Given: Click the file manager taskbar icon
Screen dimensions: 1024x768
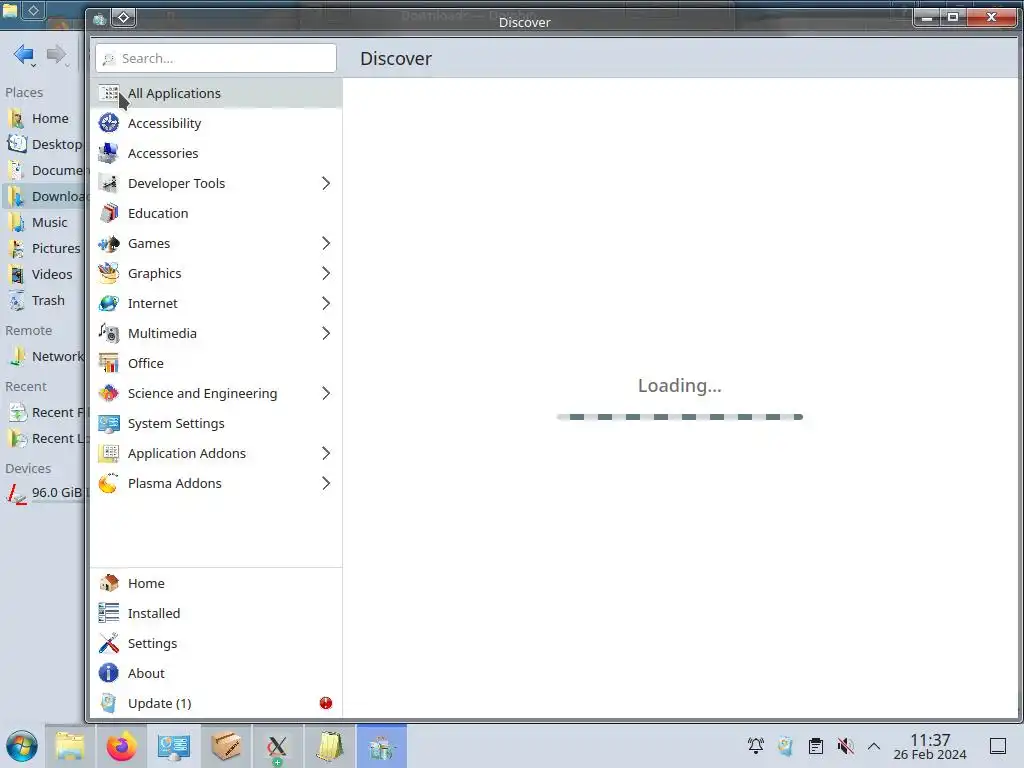Looking at the screenshot, I should click(70, 746).
